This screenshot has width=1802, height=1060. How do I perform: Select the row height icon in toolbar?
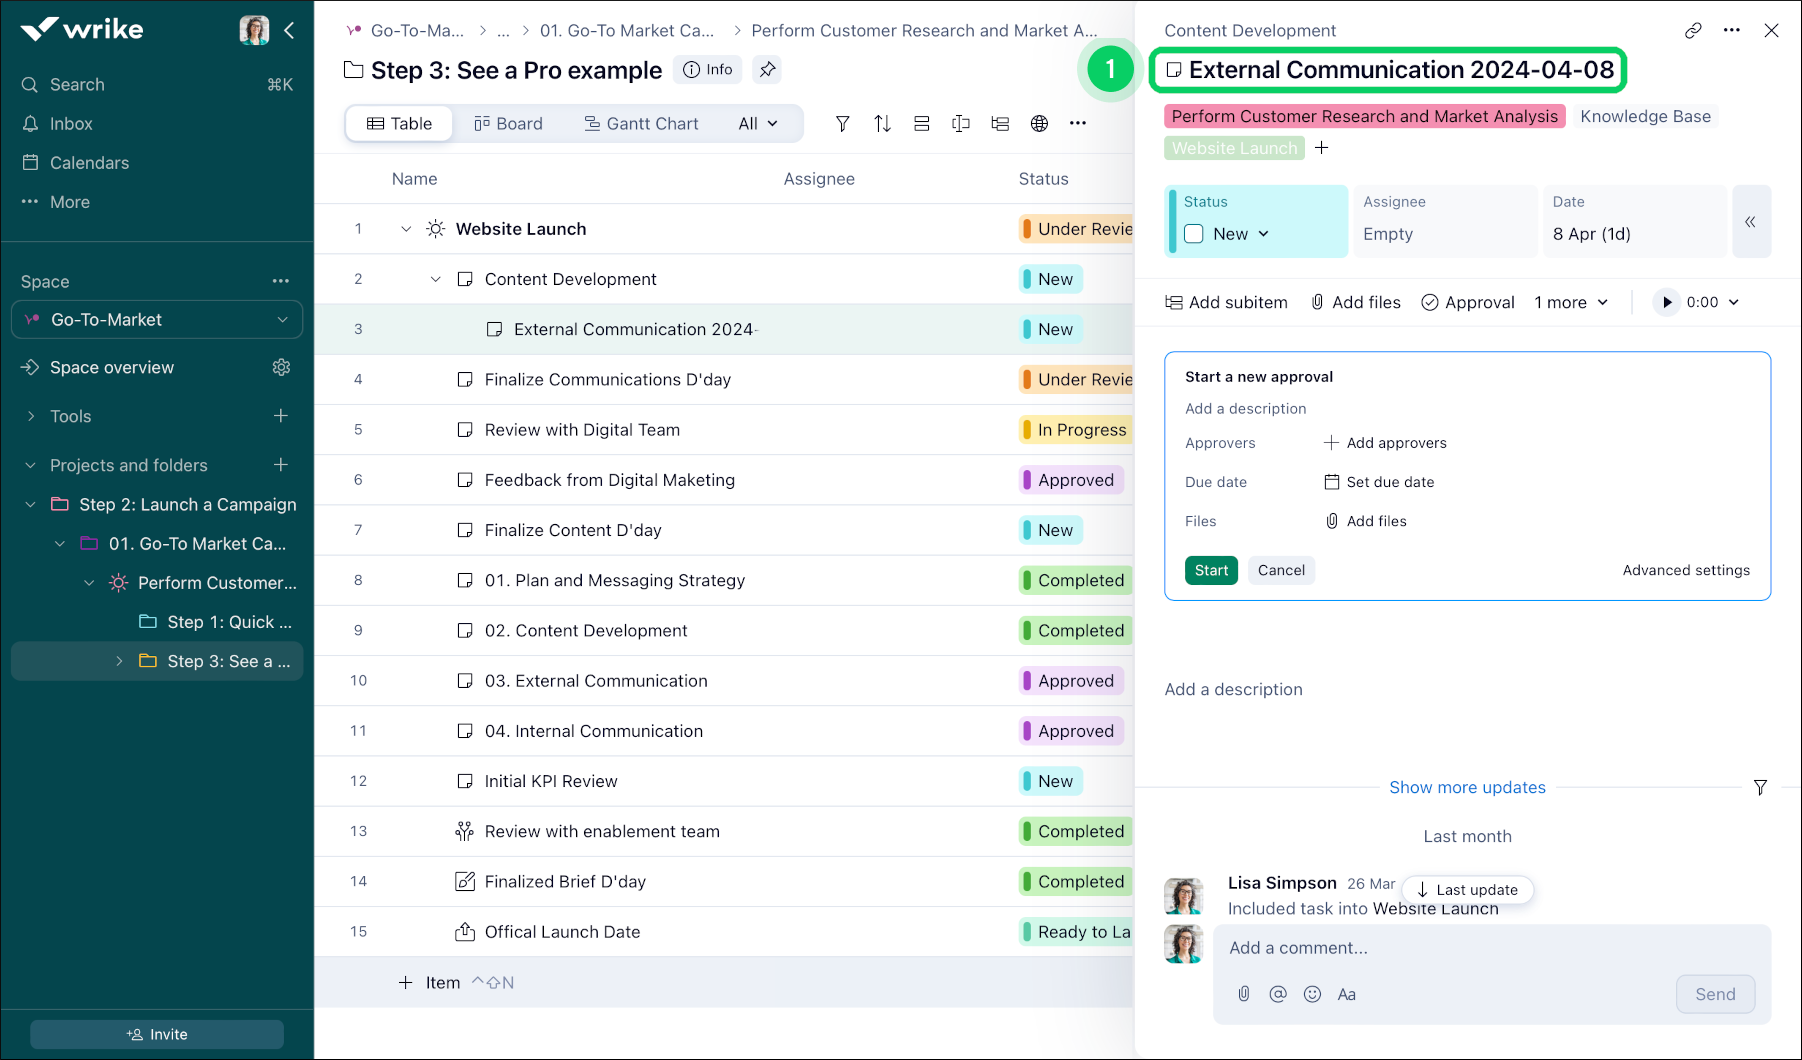(x=921, y=123)
